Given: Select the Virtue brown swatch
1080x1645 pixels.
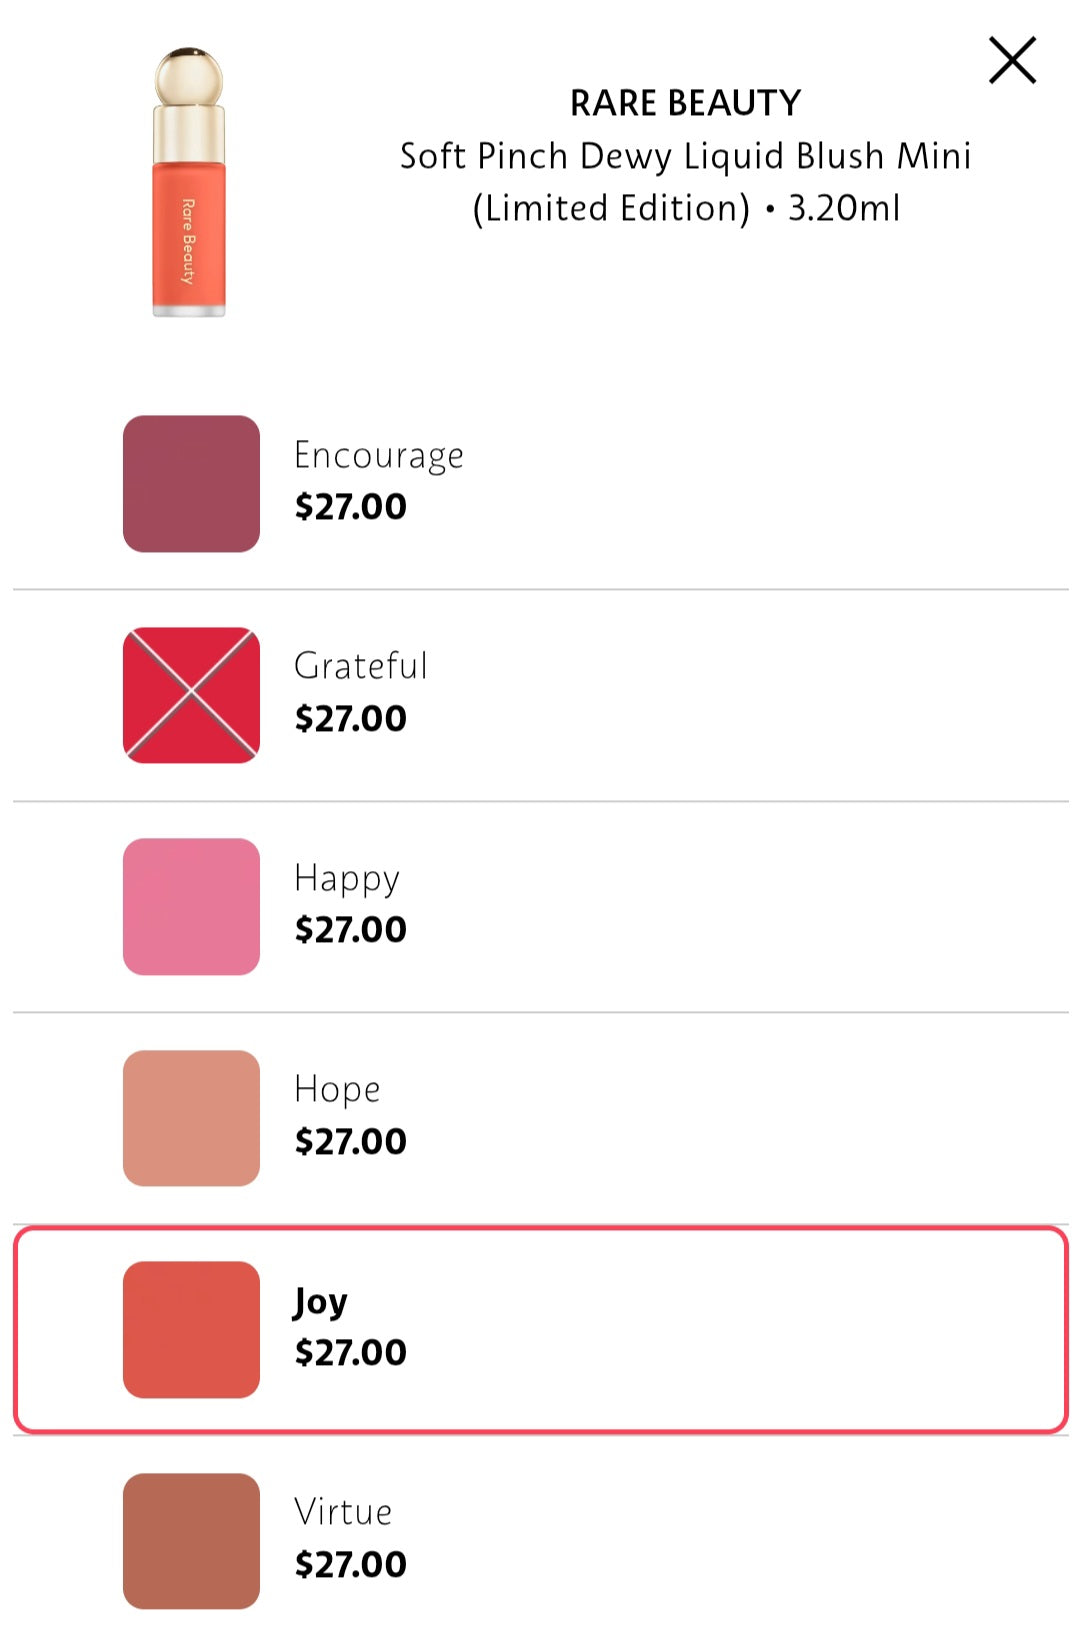Looking at the screenshot, I should (191, 1541).
